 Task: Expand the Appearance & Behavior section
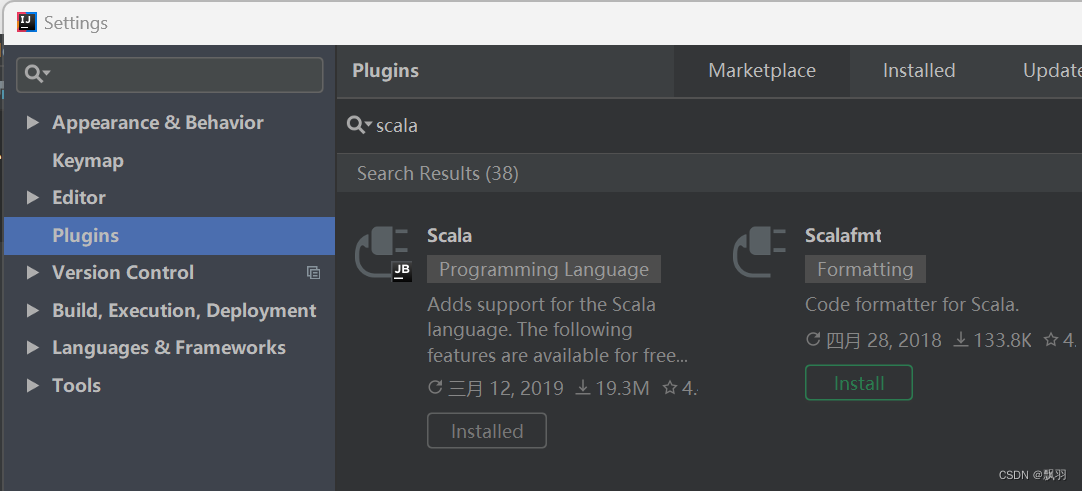click(32, 123)
